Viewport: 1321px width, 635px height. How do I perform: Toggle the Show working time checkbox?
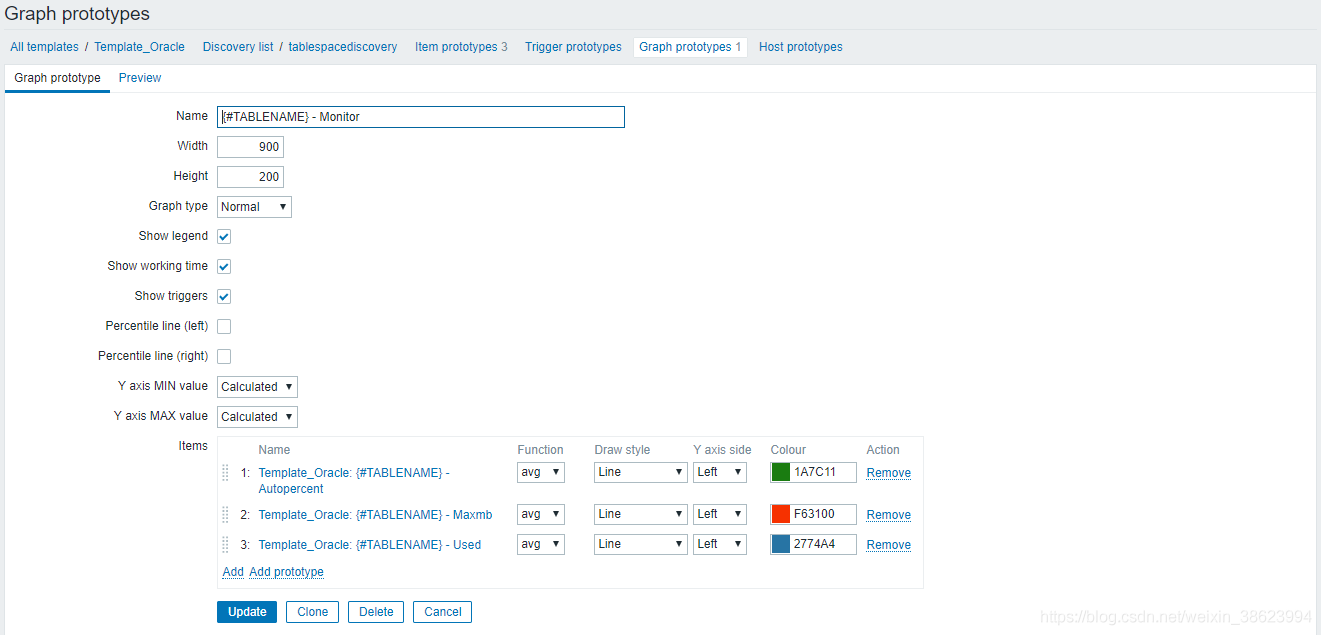click(x=224, y=267)
